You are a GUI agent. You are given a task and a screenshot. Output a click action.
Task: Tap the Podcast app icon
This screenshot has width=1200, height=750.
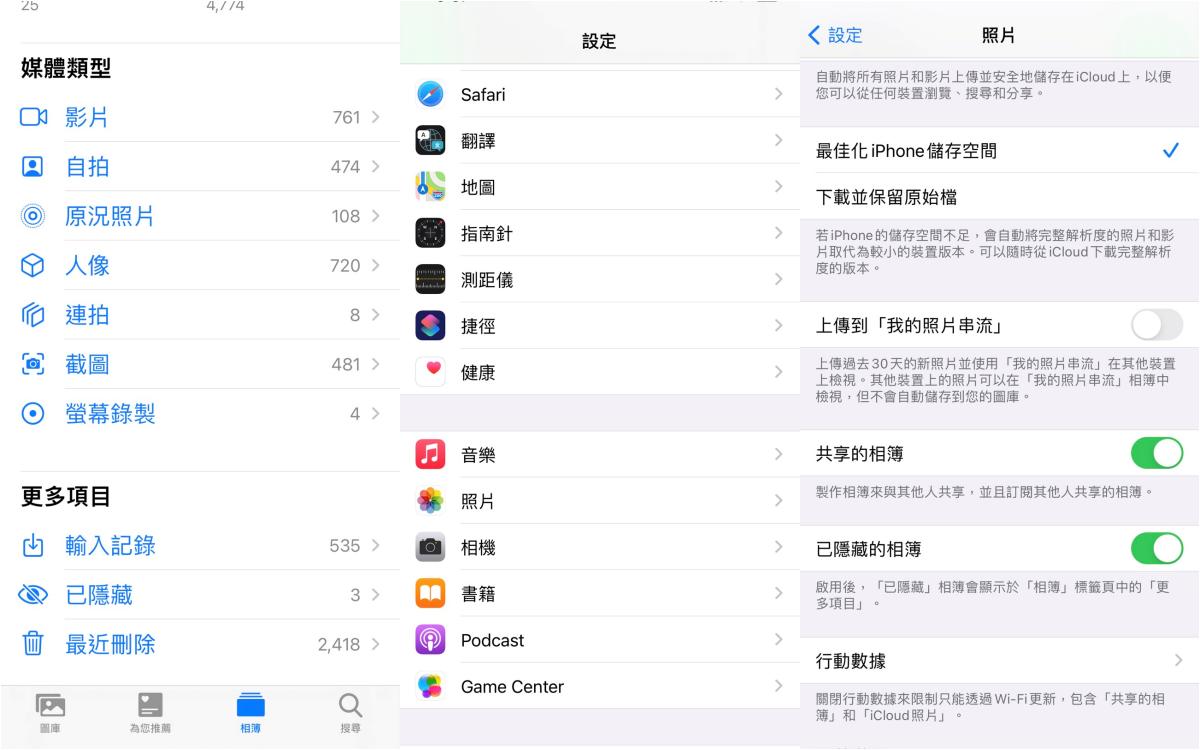[430, 640]
